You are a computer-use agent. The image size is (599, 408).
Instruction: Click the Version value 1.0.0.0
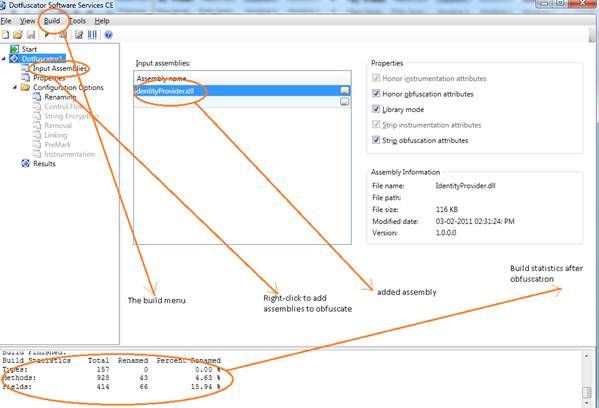click(x=446, y=233)
